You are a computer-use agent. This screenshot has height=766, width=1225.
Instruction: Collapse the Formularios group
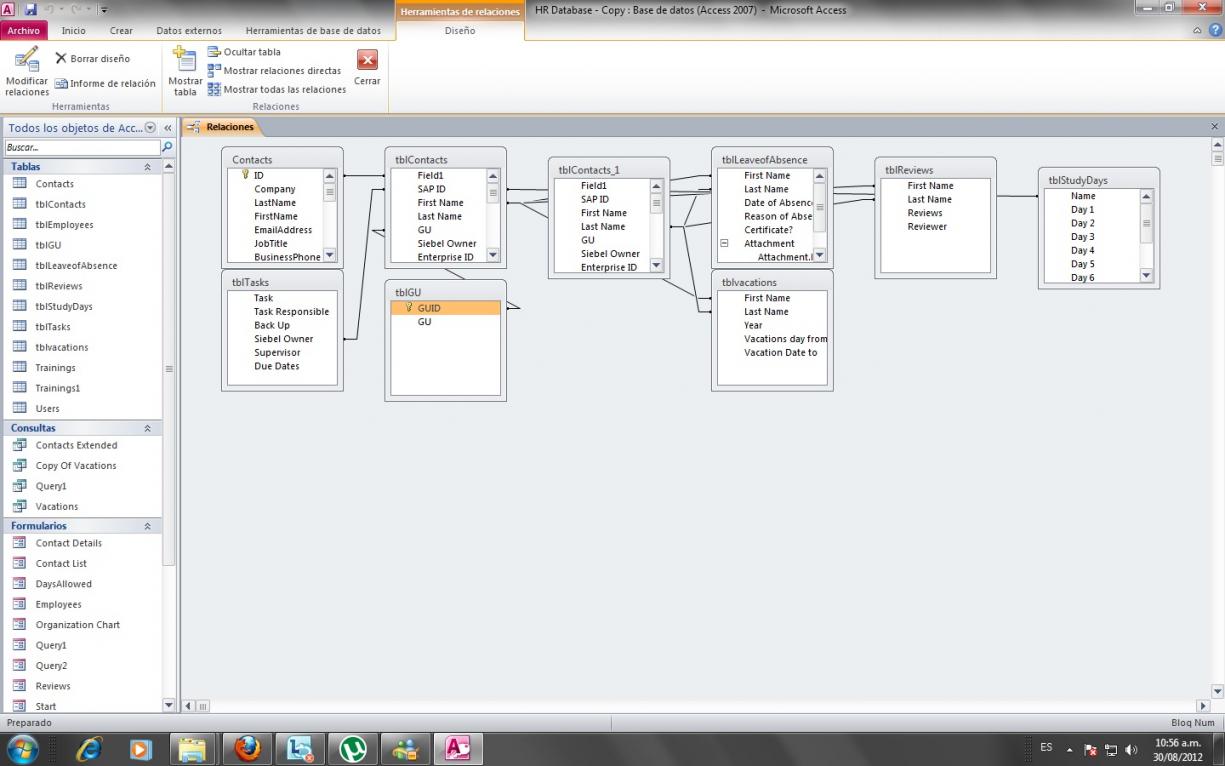[x=148, y=526]
